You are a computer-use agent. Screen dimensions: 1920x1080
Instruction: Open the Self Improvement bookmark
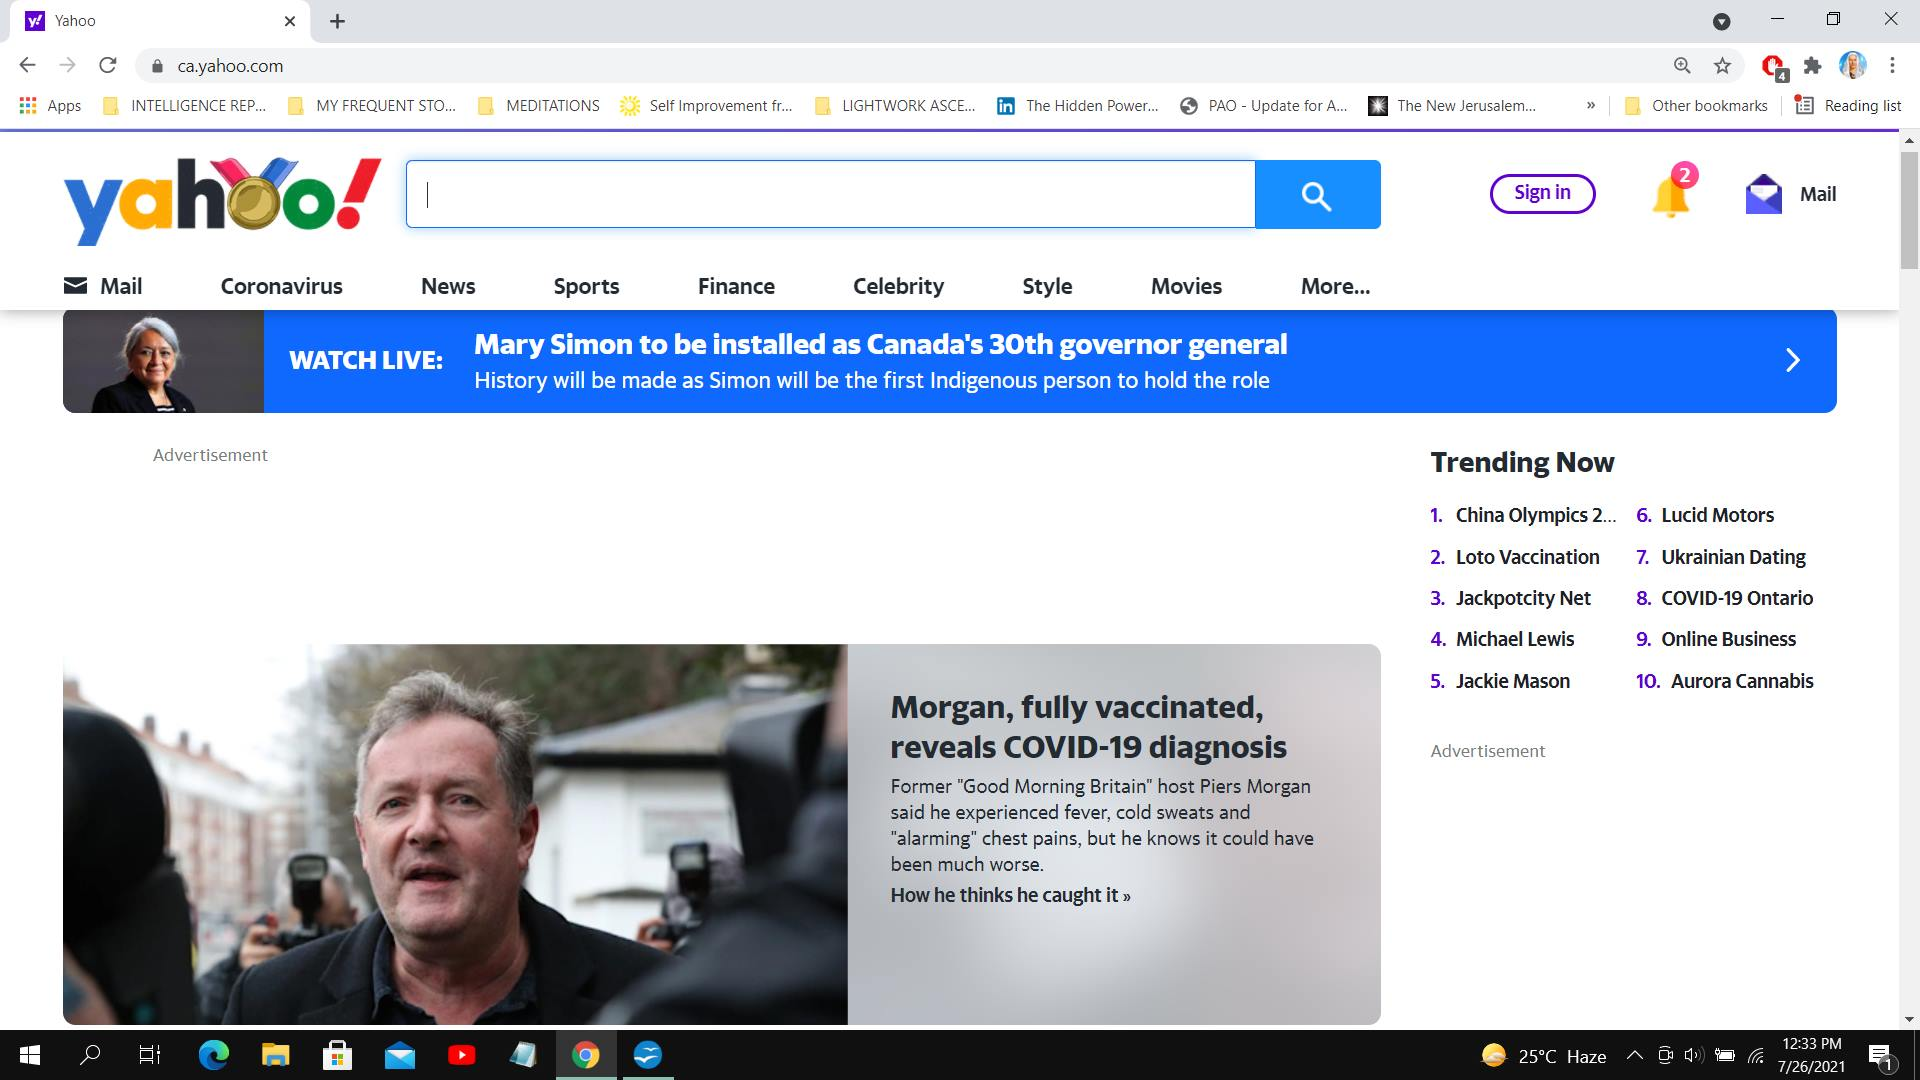(707, 105)
